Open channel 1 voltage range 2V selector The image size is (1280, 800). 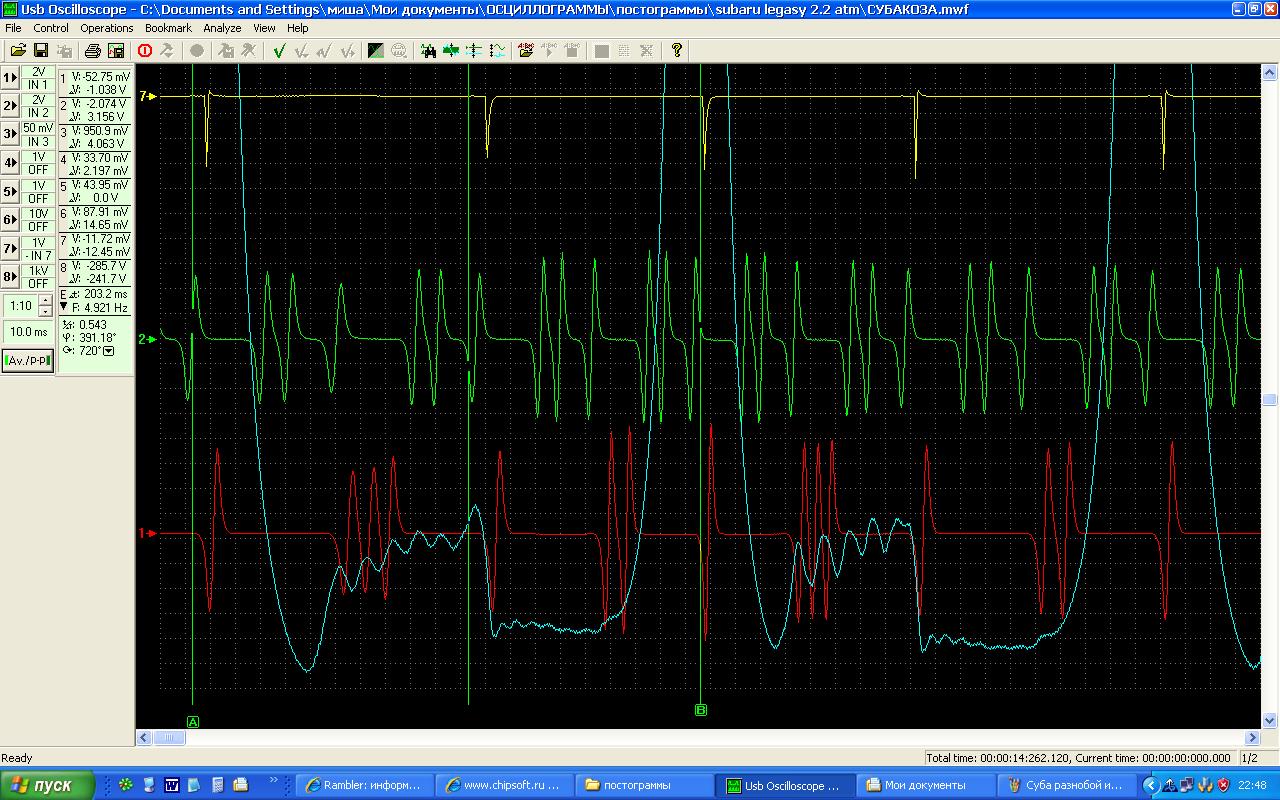click(x=38, y=71)
